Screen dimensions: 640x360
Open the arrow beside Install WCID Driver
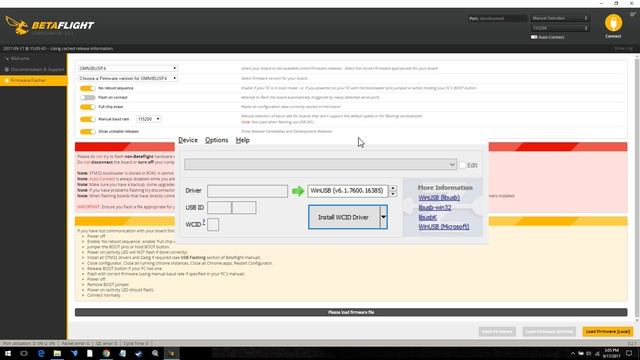click(x=383, y=217)
